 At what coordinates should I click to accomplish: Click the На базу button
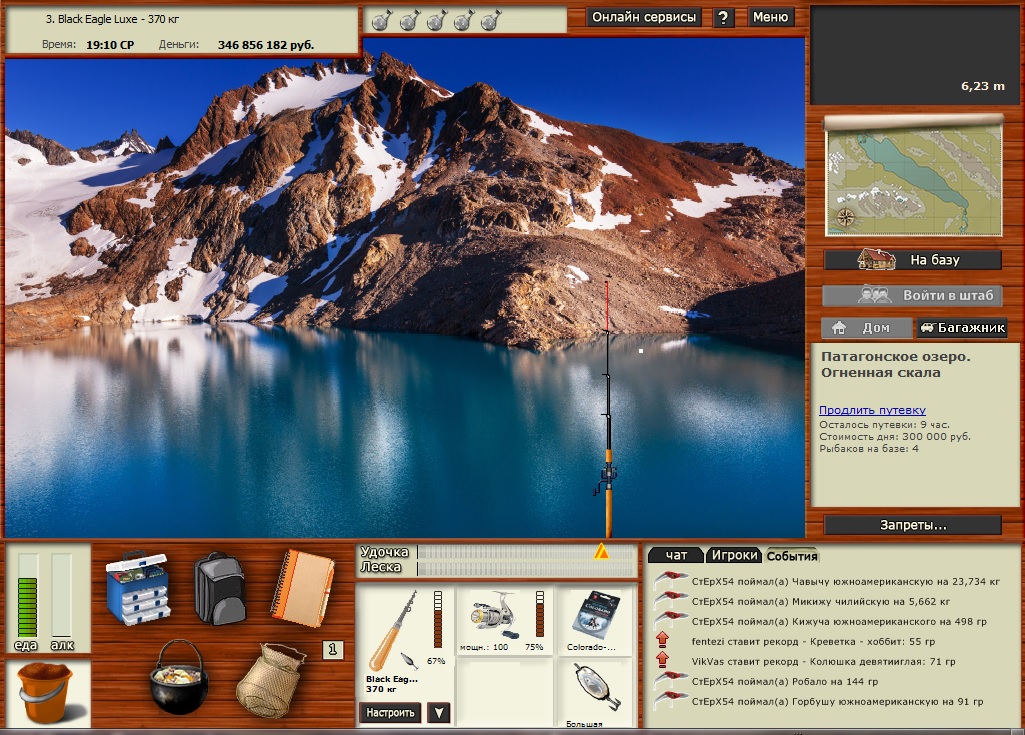click(913, 260)
